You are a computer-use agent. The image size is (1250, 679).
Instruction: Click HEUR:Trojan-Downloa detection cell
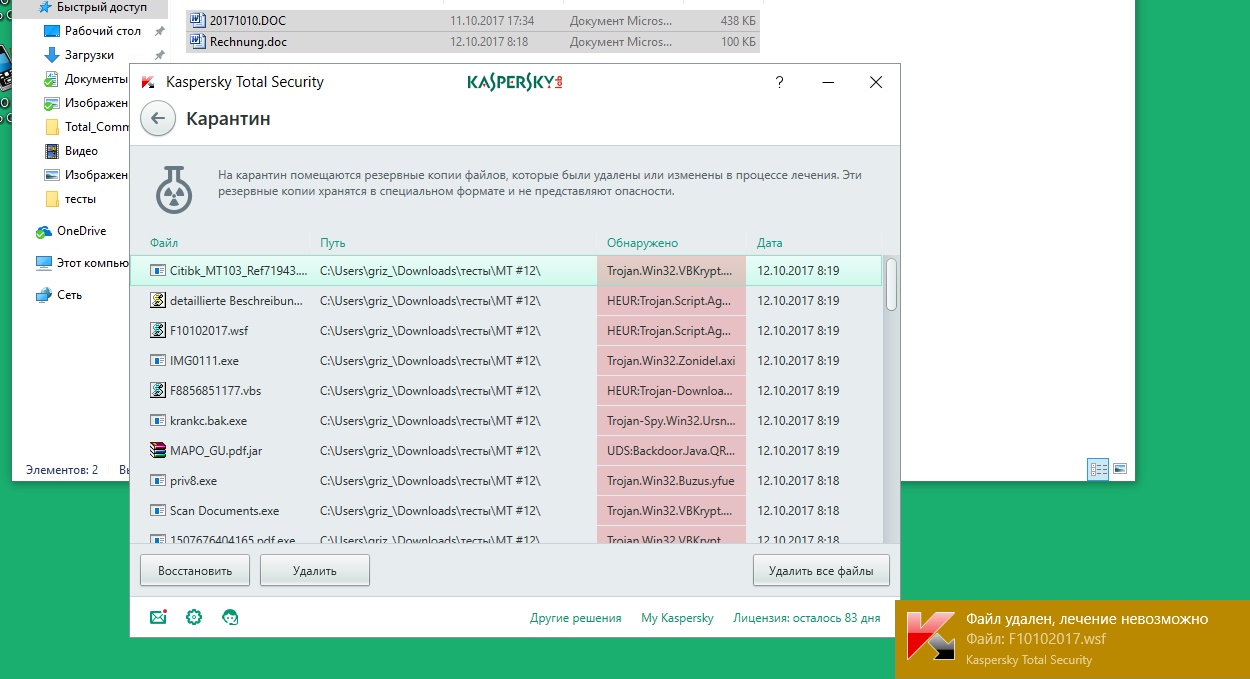click(x=671, y=390)
